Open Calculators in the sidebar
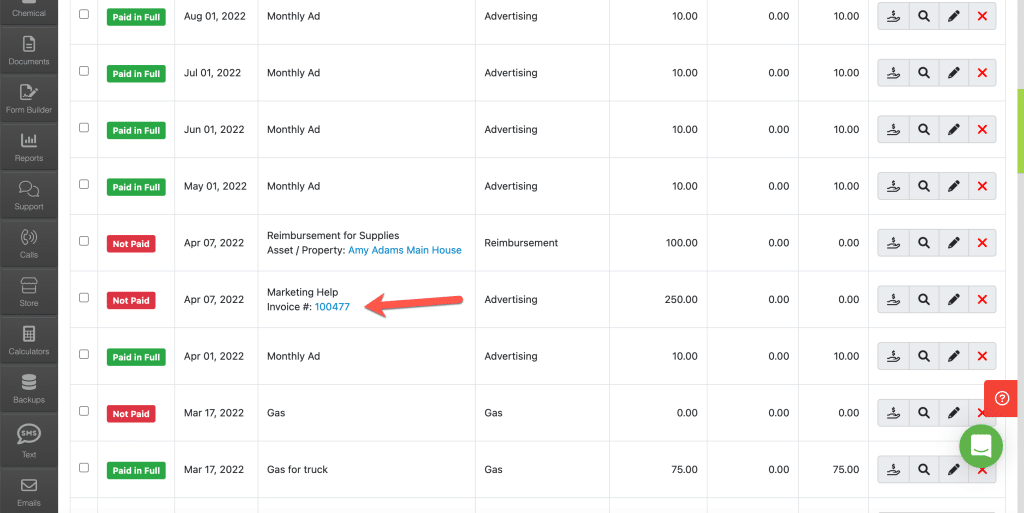Image resolution: width=1024 pixels, height=513 pixels. tap(29, 340)
